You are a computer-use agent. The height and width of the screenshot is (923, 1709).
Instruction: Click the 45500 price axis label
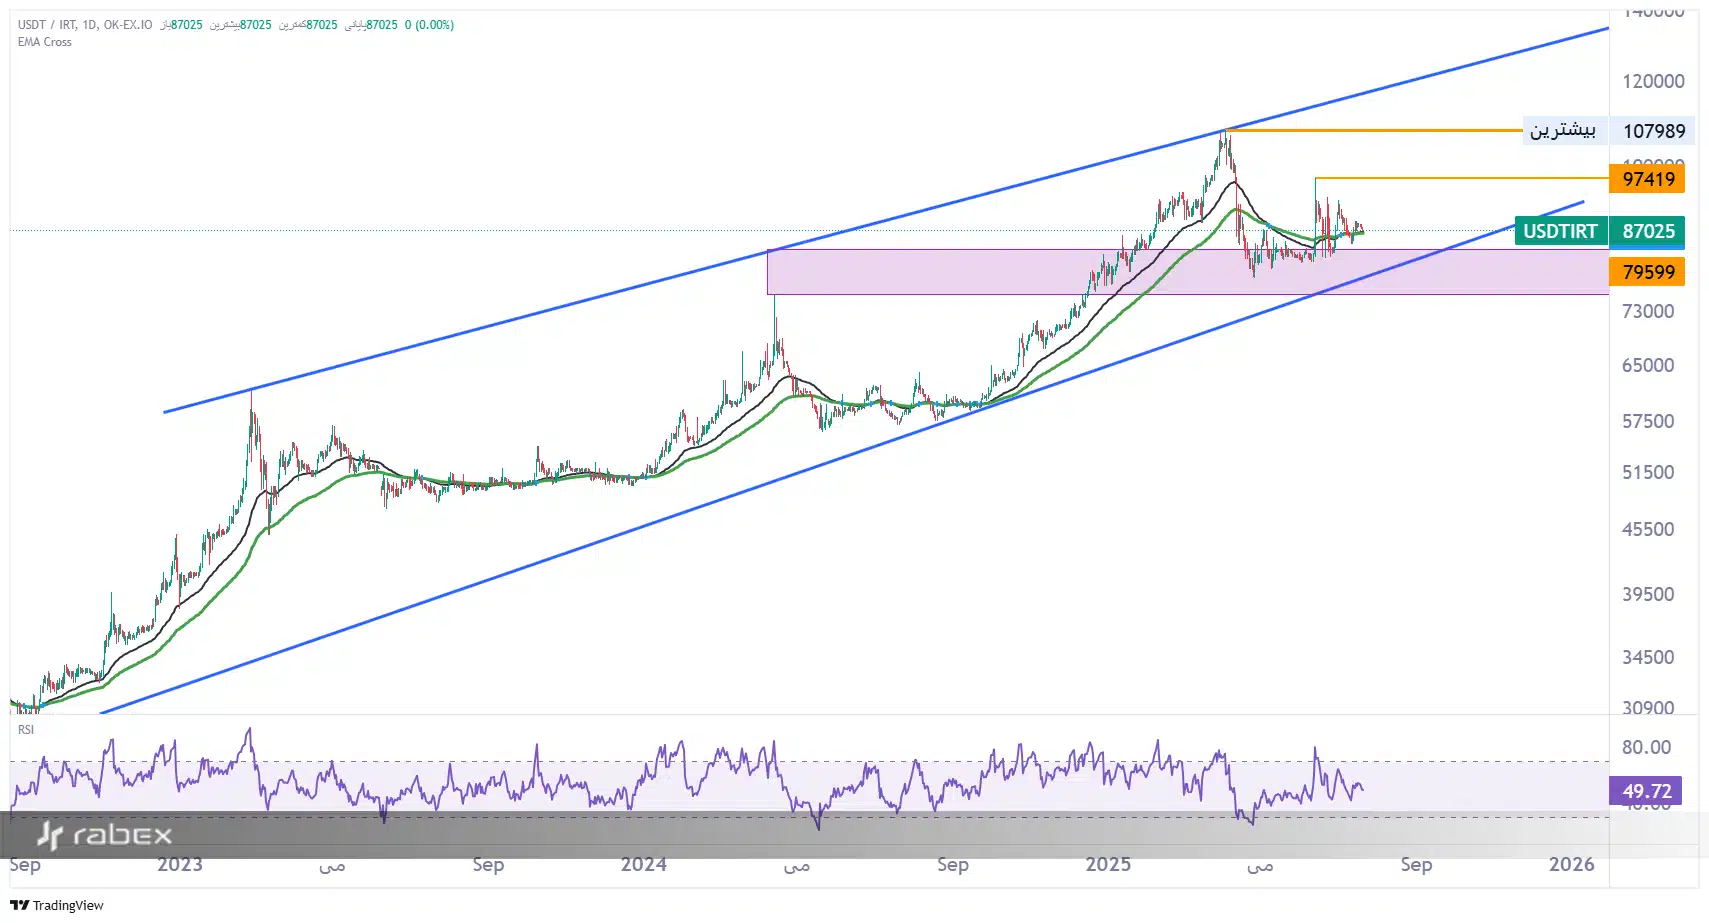pos(1648,529)
